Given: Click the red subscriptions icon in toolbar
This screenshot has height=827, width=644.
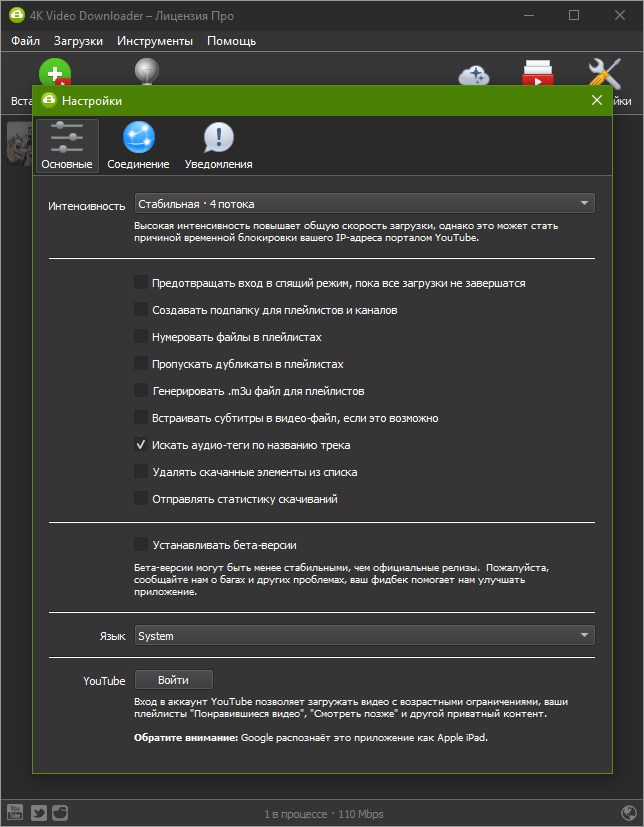Looking at the screenshot, I should point(537,73).
